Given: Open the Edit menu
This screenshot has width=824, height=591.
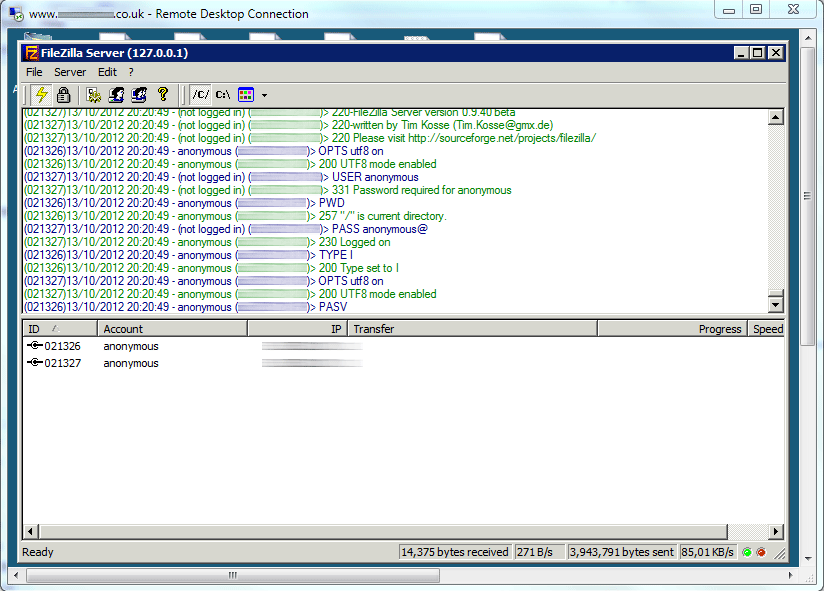Looking at the screenshot, I should [107, 72].
